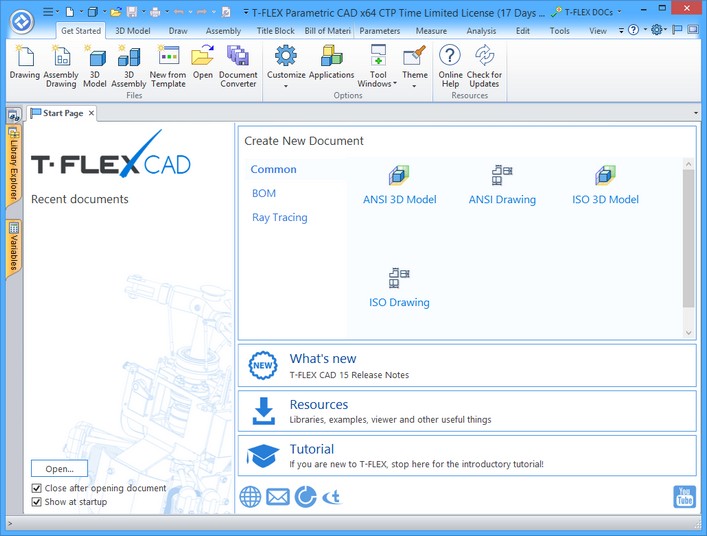Screen dimensions: 707x536
Task: Switch to the Draw ribbon tab
Action: click(178, 31)
